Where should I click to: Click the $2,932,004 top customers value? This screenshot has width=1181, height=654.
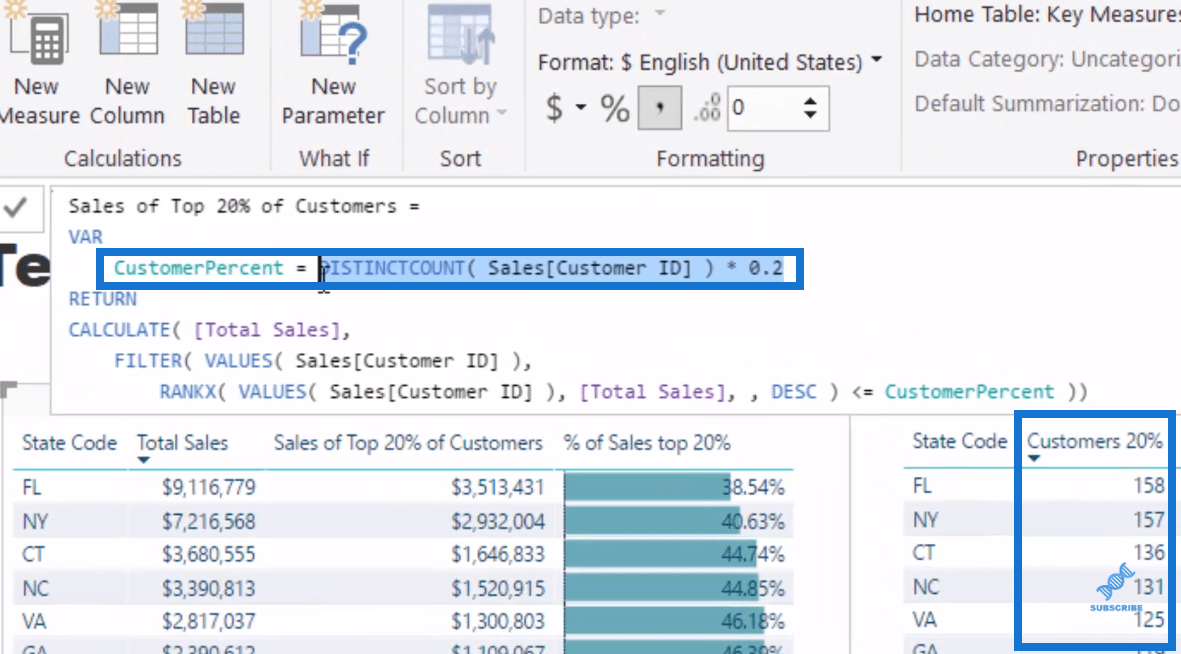coord(497,521)
